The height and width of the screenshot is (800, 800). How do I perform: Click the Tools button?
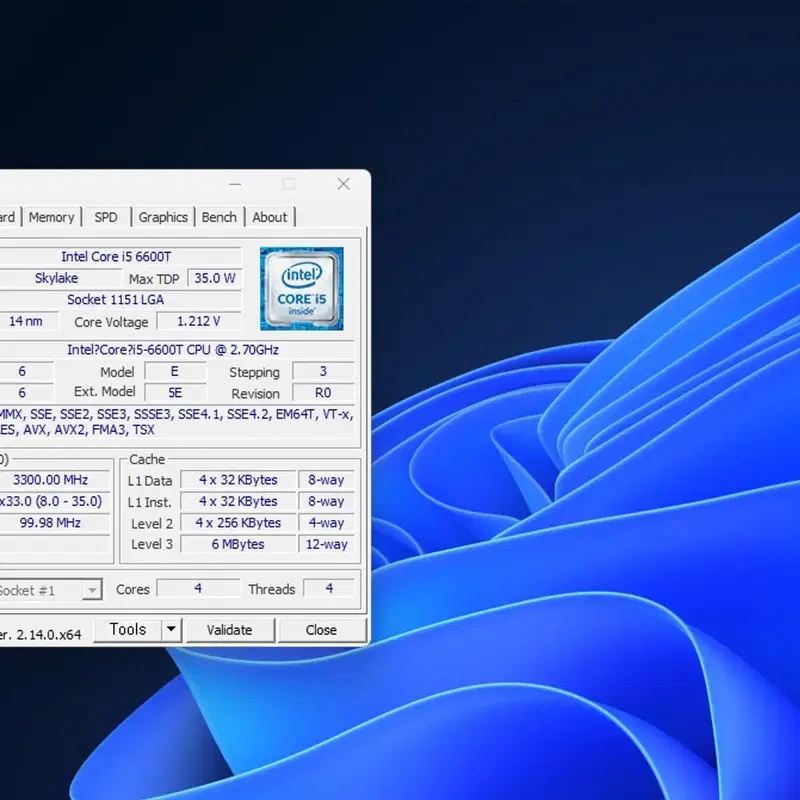coord(128,630)
